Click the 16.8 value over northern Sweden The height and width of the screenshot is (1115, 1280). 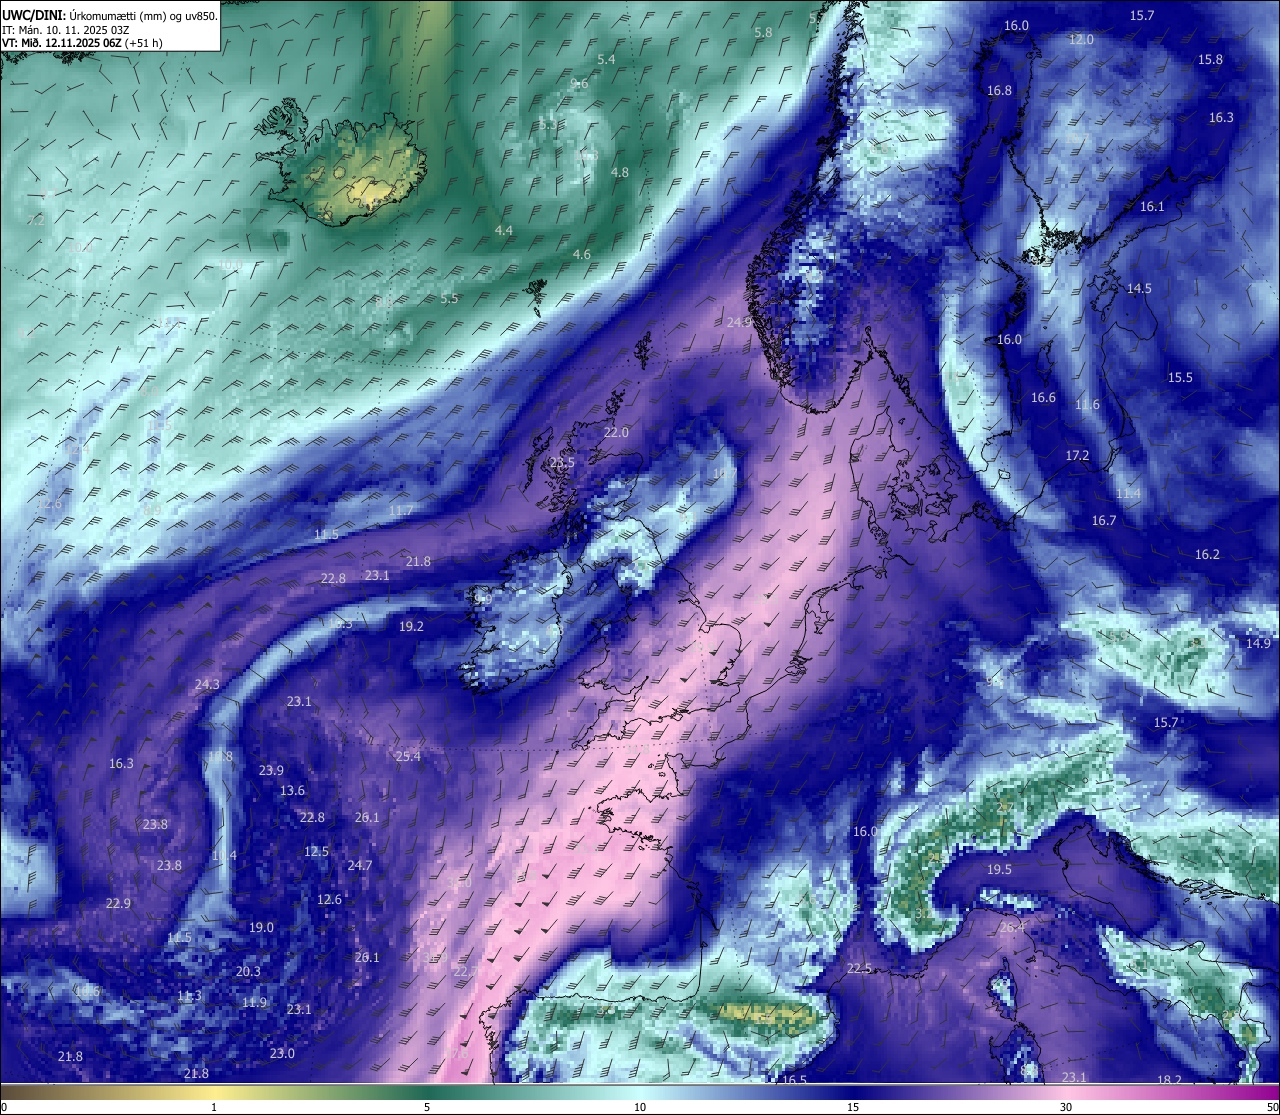click(x=999, y=90)
